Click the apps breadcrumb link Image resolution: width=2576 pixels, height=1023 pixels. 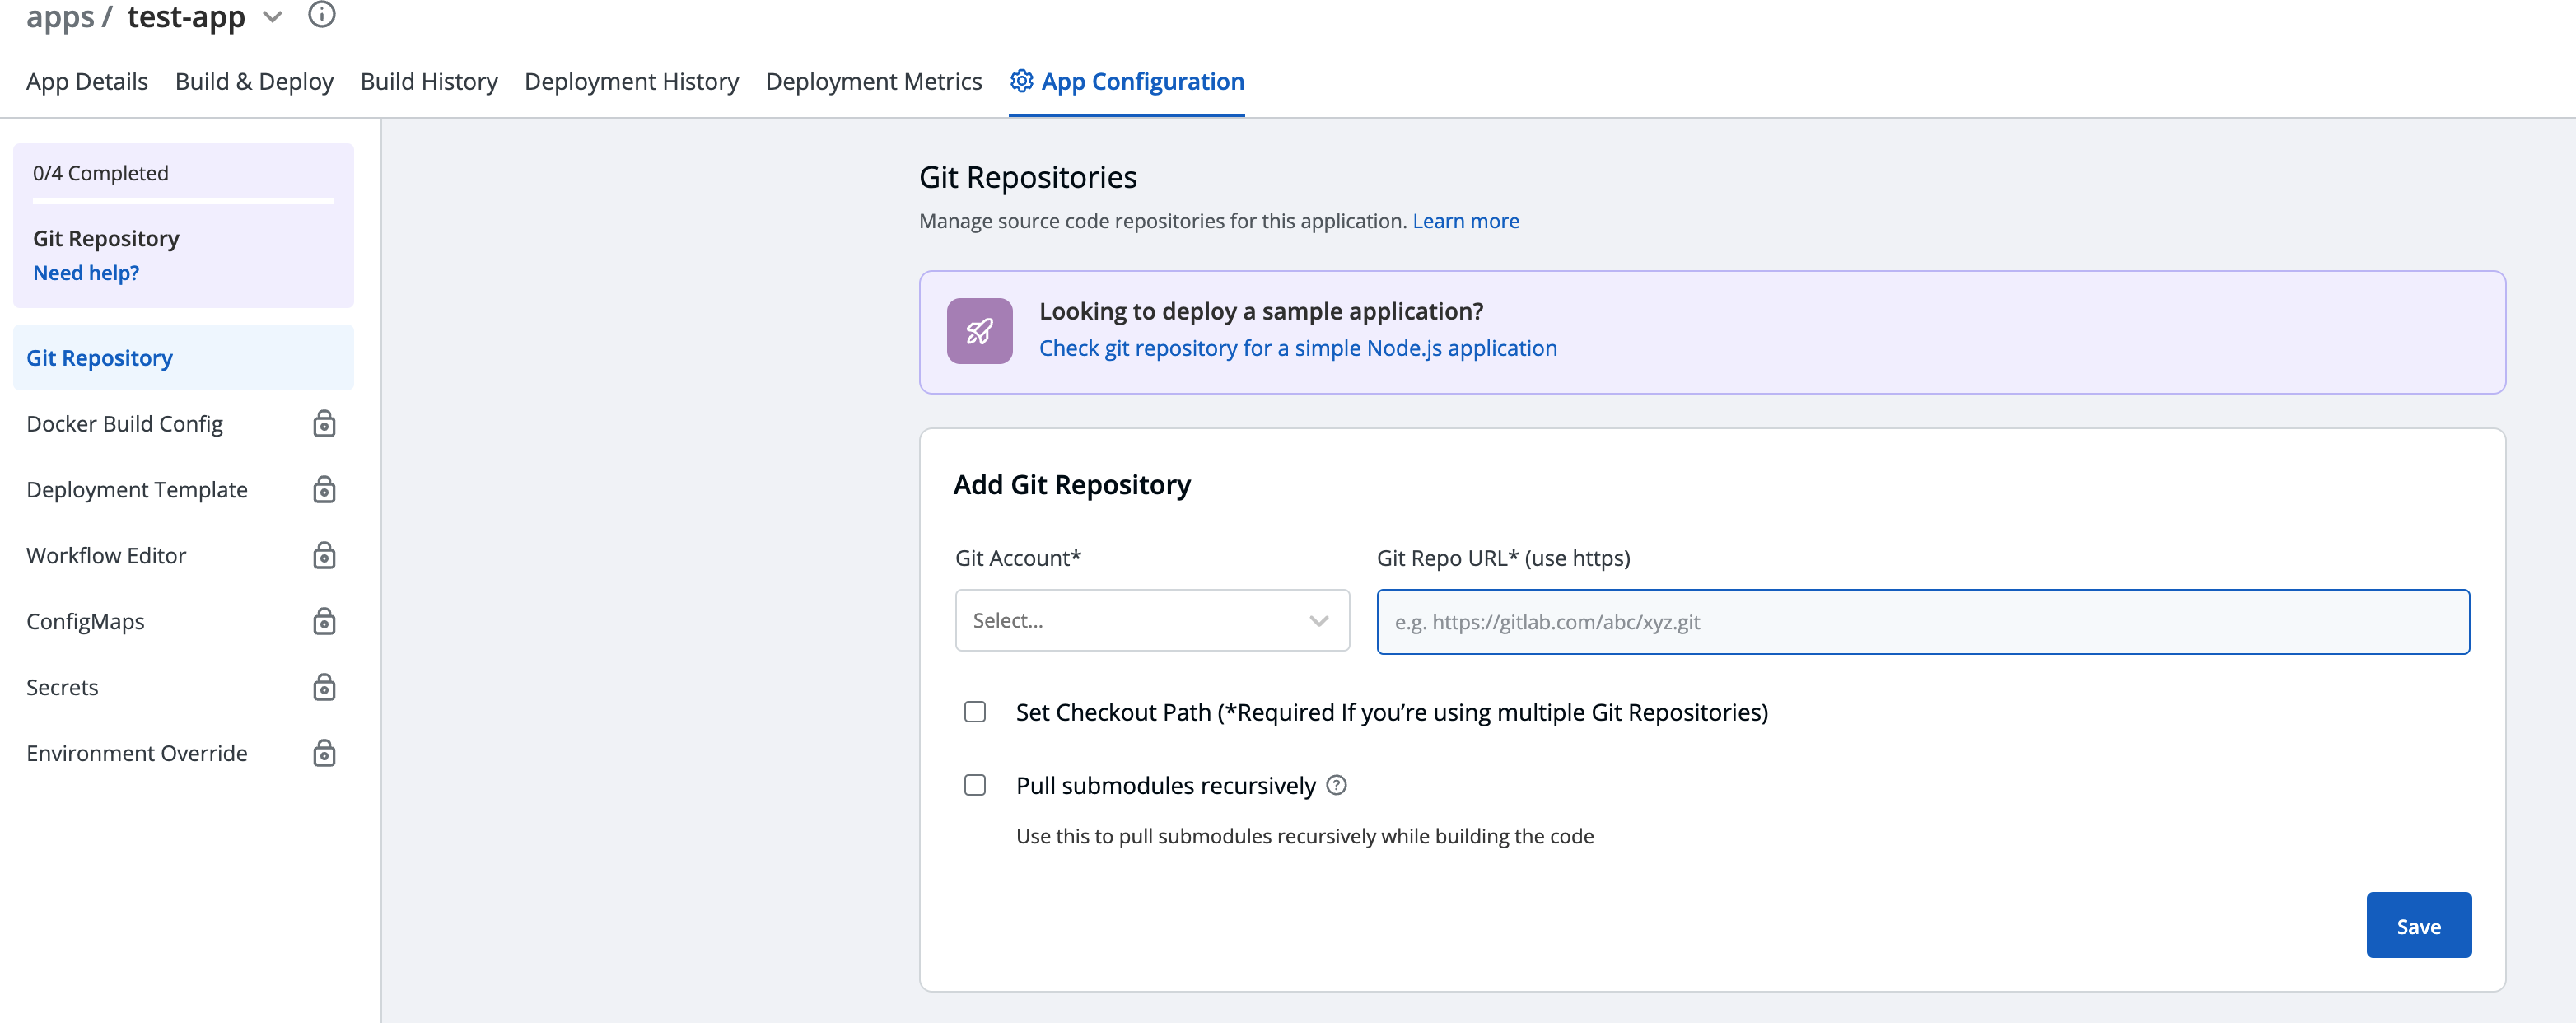[60, 17]
